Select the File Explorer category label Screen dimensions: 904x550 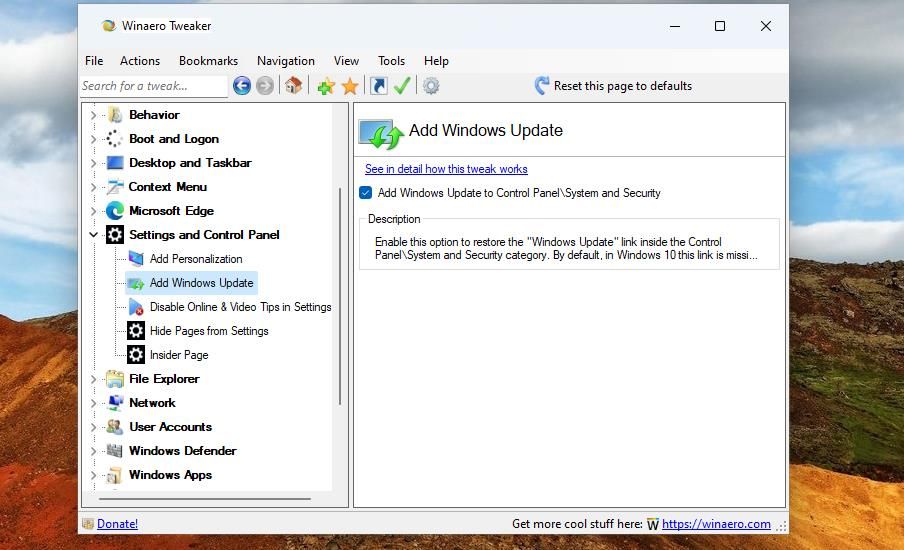[164, 379]
